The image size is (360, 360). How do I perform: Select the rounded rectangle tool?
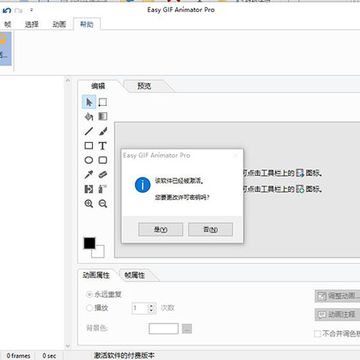click(103, 160)
